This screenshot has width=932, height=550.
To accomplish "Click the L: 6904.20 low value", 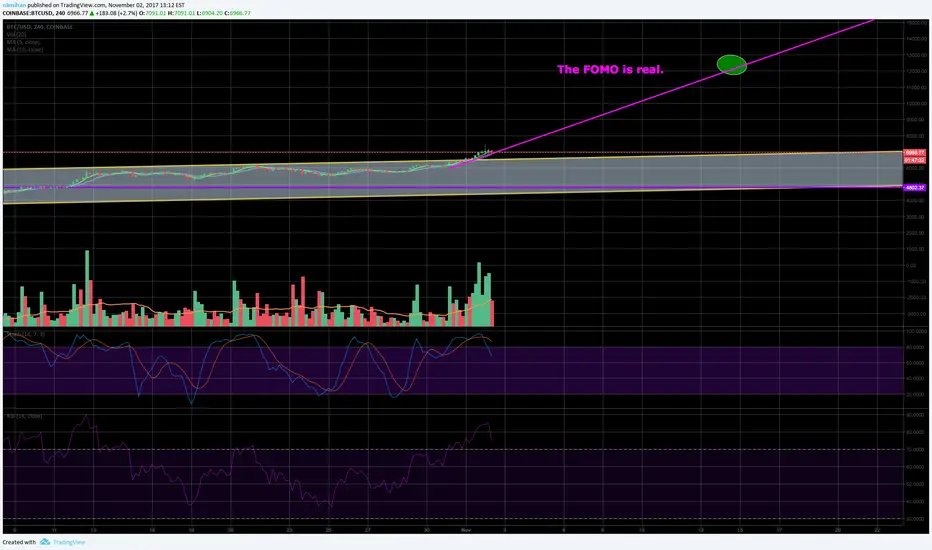I will 209,12.
